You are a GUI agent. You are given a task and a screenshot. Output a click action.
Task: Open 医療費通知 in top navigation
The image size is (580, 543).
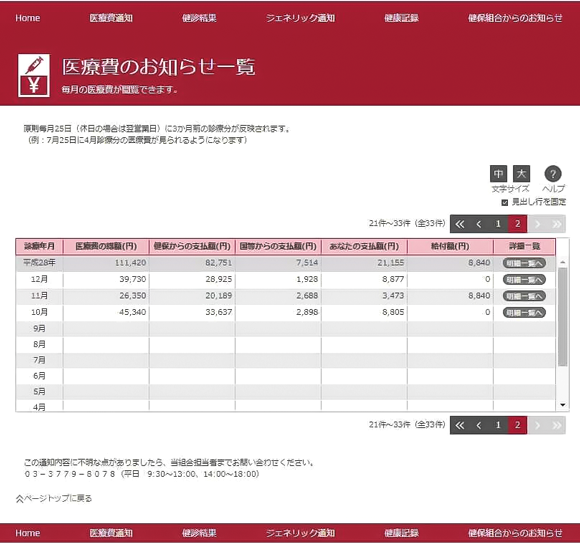tap(111, 18)
